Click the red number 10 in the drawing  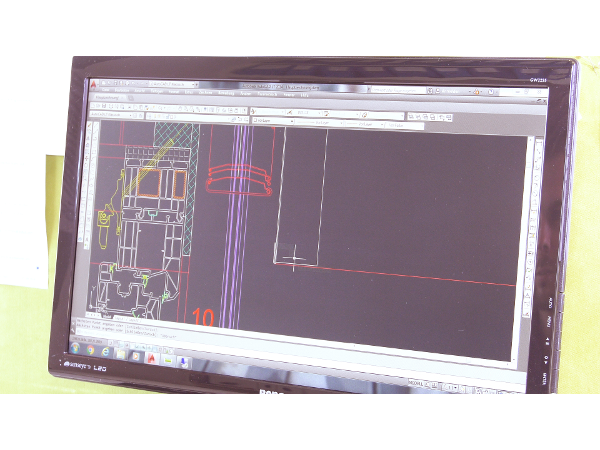click(202, 318)
